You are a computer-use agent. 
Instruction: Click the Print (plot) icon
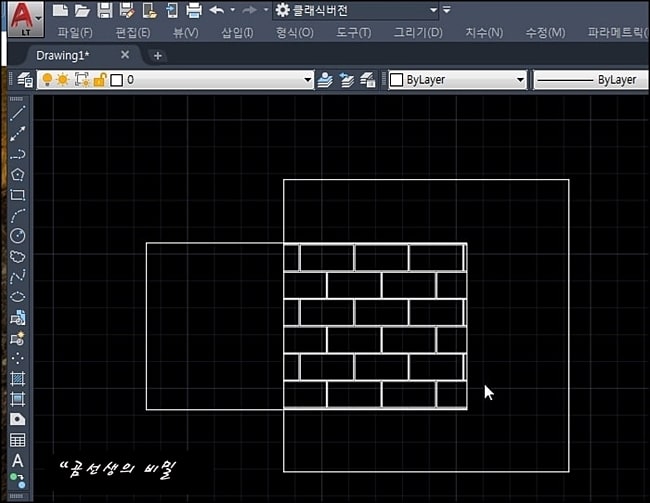(x=194, y=10)
